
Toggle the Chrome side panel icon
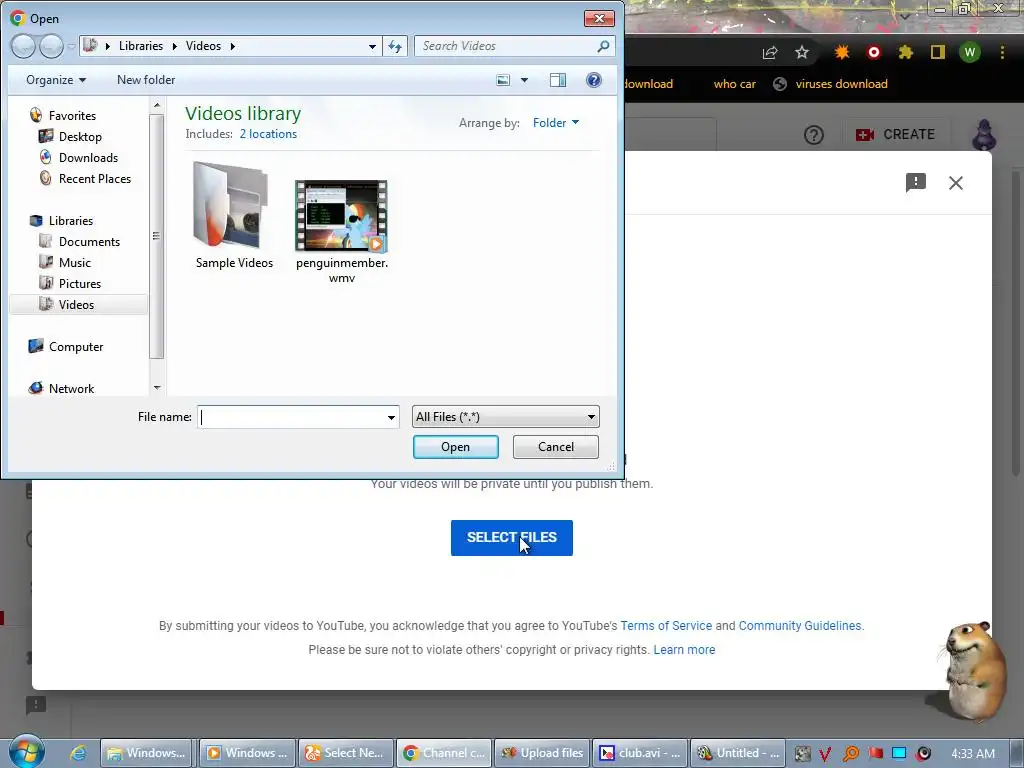point(938,52)
